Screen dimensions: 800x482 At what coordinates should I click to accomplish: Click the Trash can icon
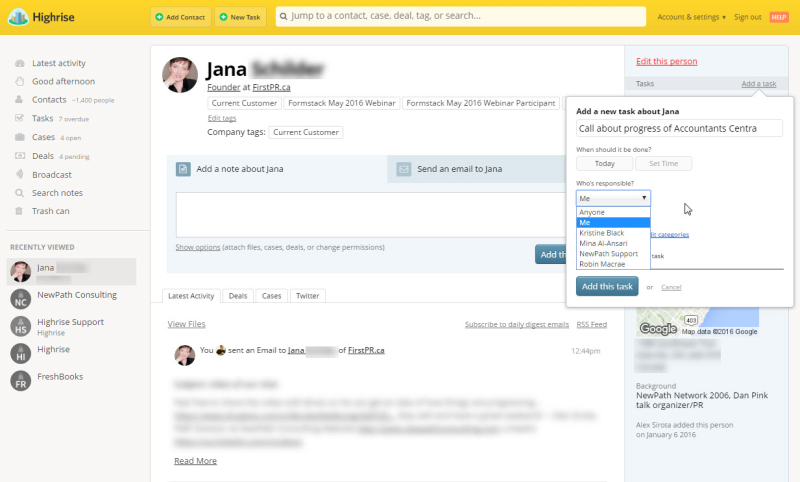19,211
